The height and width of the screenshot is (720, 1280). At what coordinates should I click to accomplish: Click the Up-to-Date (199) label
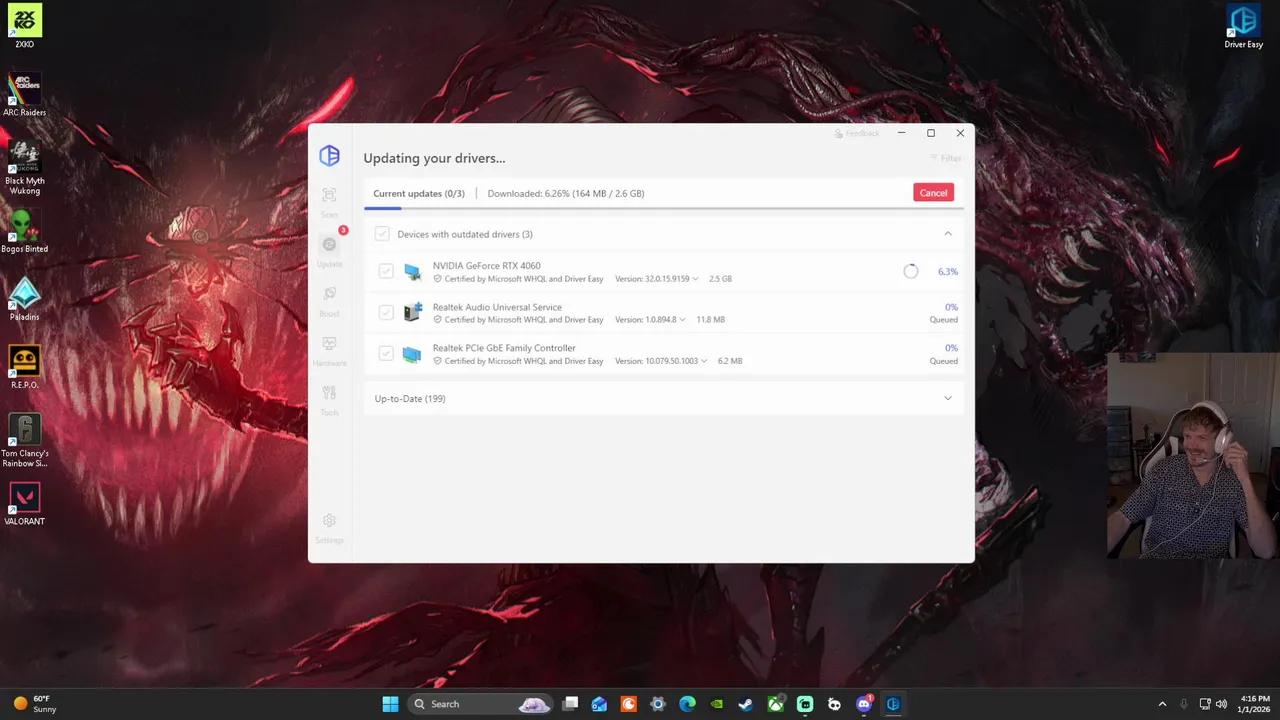point(410,399)
